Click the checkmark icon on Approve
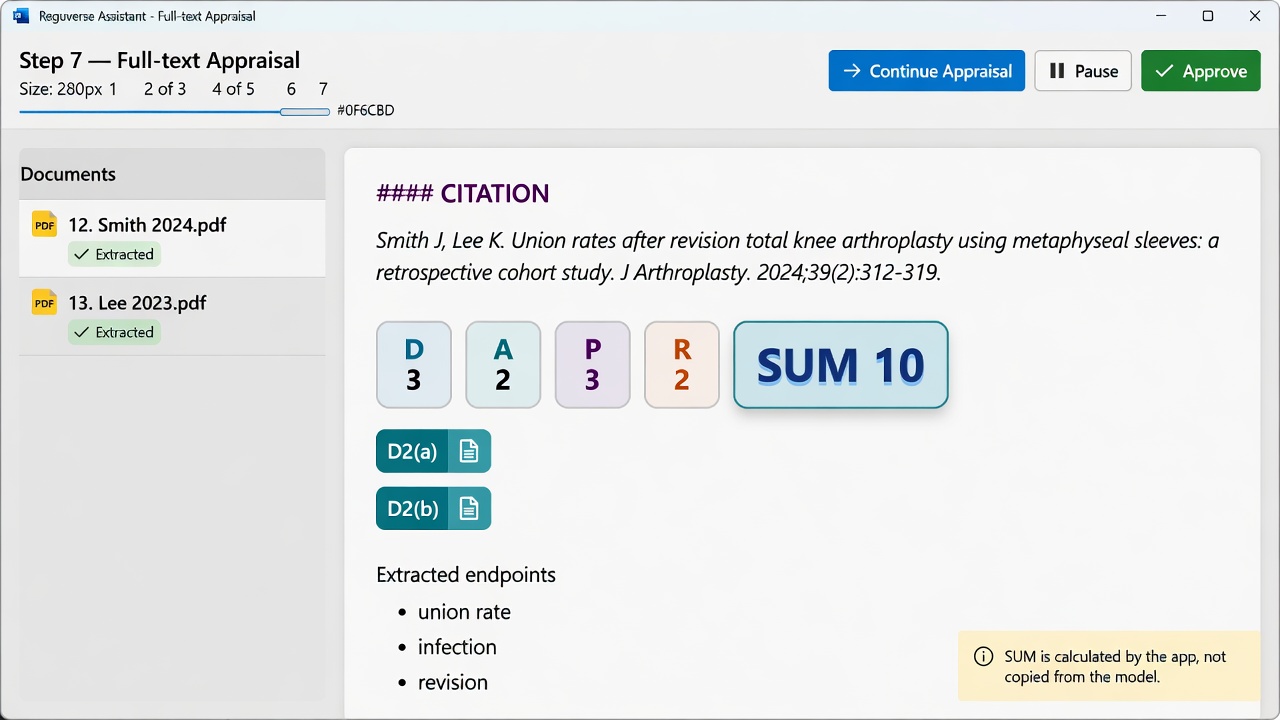This screenshot has width=1280, height=720. (x=1164, y=71)
